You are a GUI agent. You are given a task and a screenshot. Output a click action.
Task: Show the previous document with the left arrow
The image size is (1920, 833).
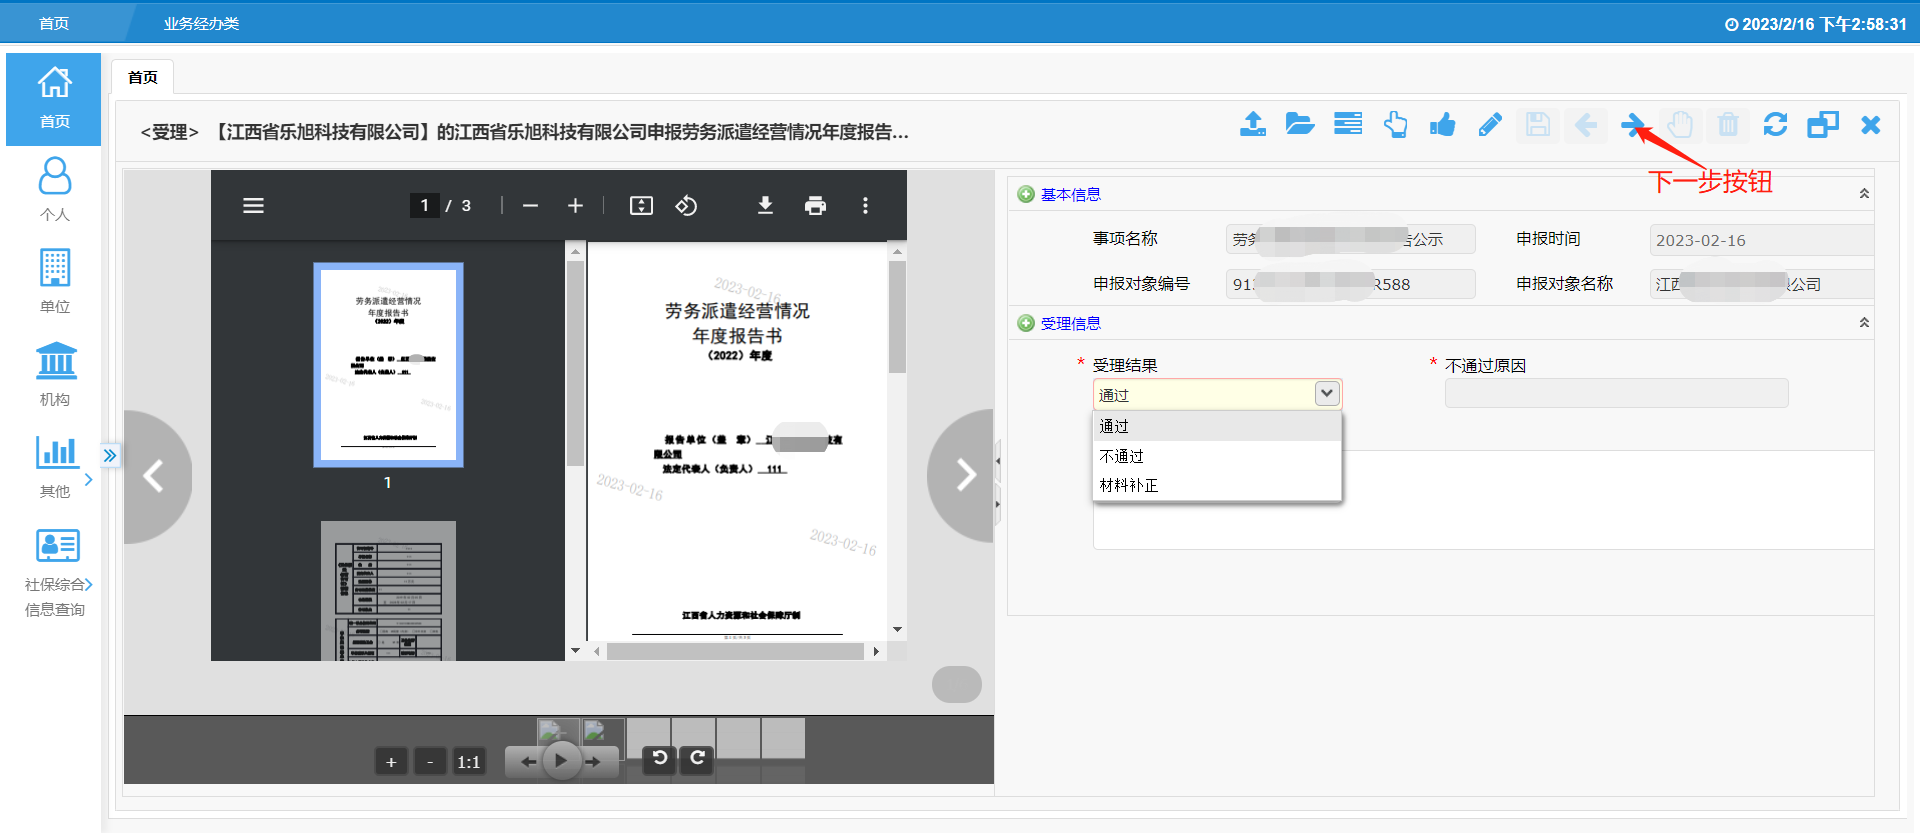pos(154,476)
